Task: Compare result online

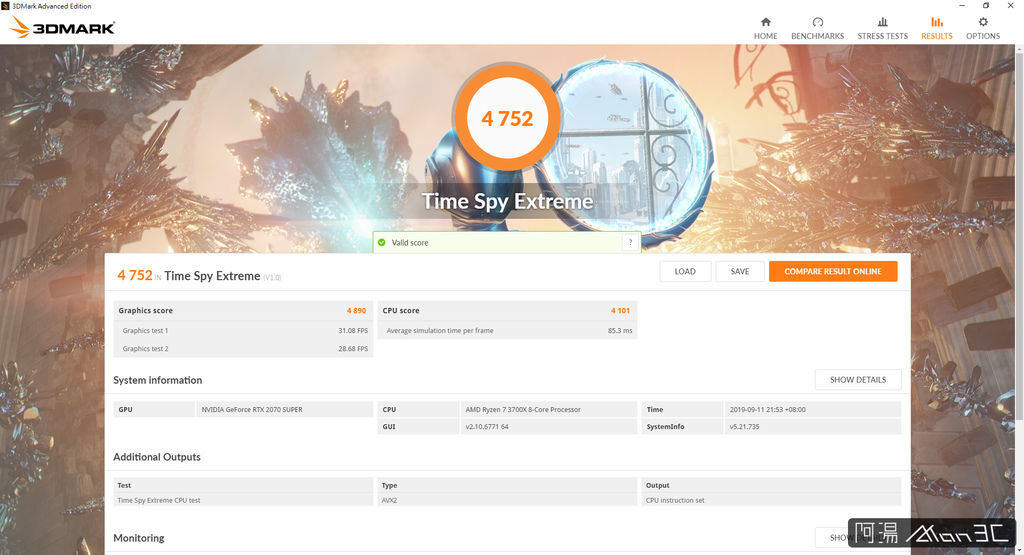Action: pos(833,272)
